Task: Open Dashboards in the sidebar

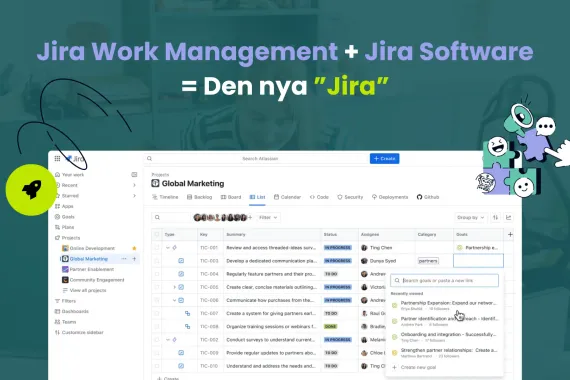Action: pyautogui.click(x=72, y=312)
